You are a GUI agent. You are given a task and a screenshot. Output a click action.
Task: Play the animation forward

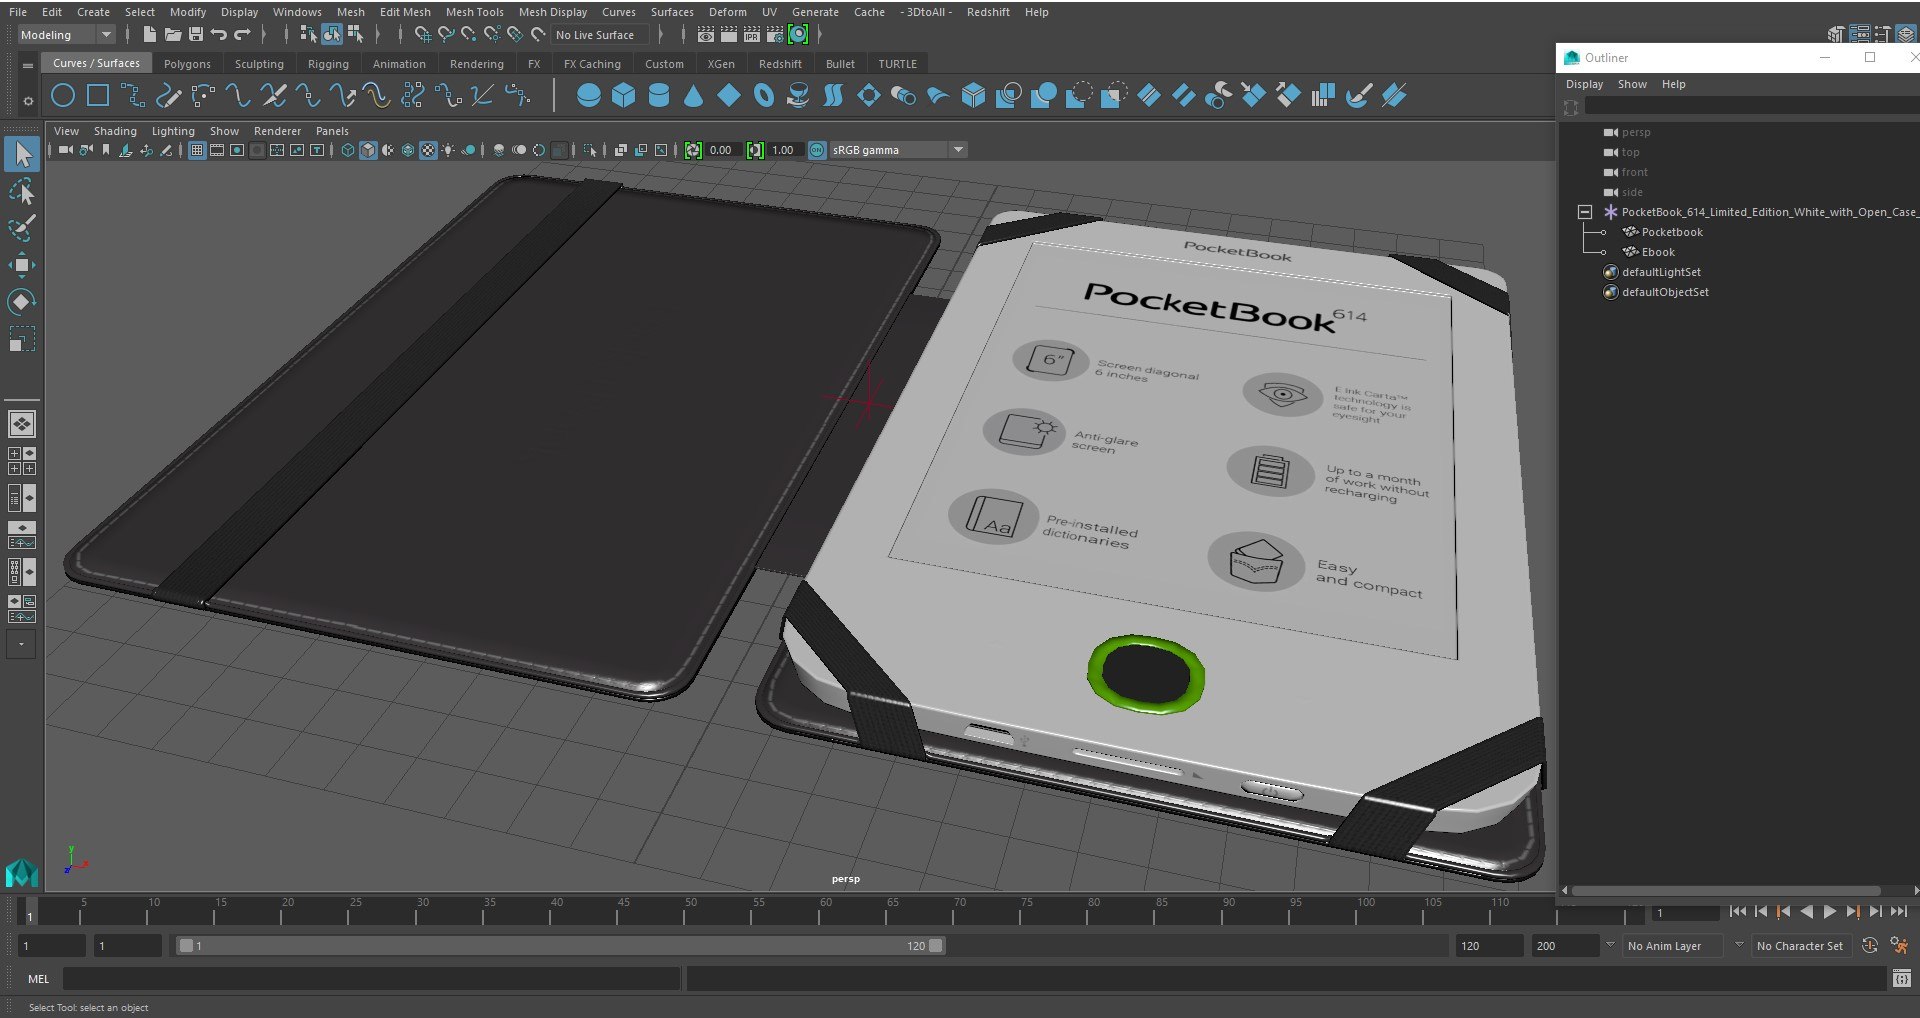(x=1829, y=912)
